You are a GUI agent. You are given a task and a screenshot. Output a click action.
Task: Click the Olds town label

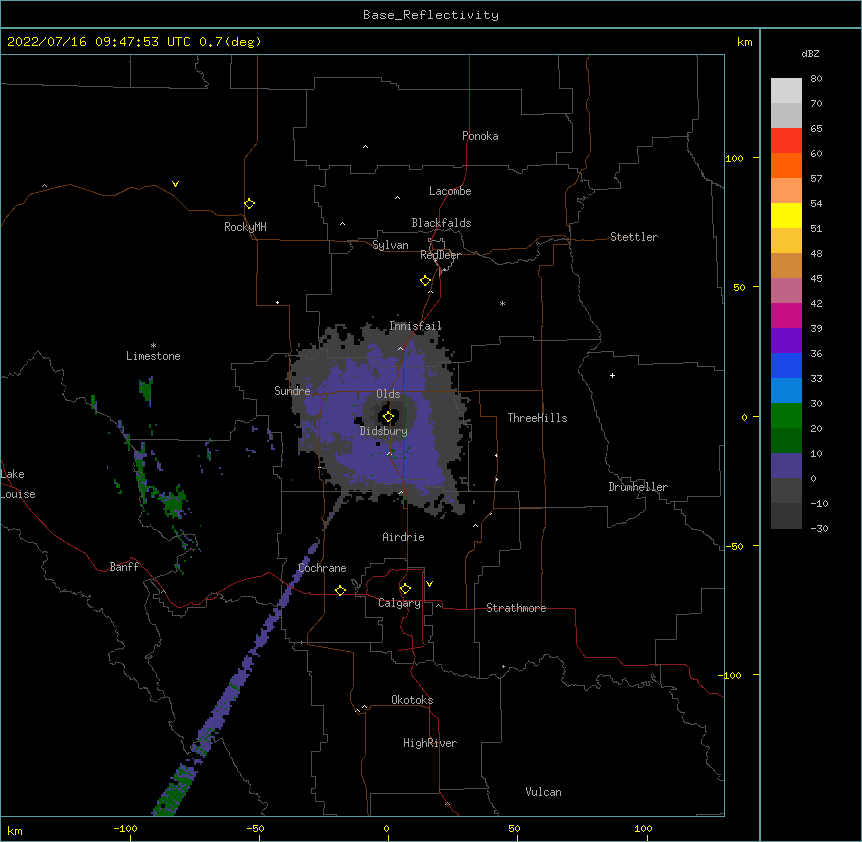(388, 394)
